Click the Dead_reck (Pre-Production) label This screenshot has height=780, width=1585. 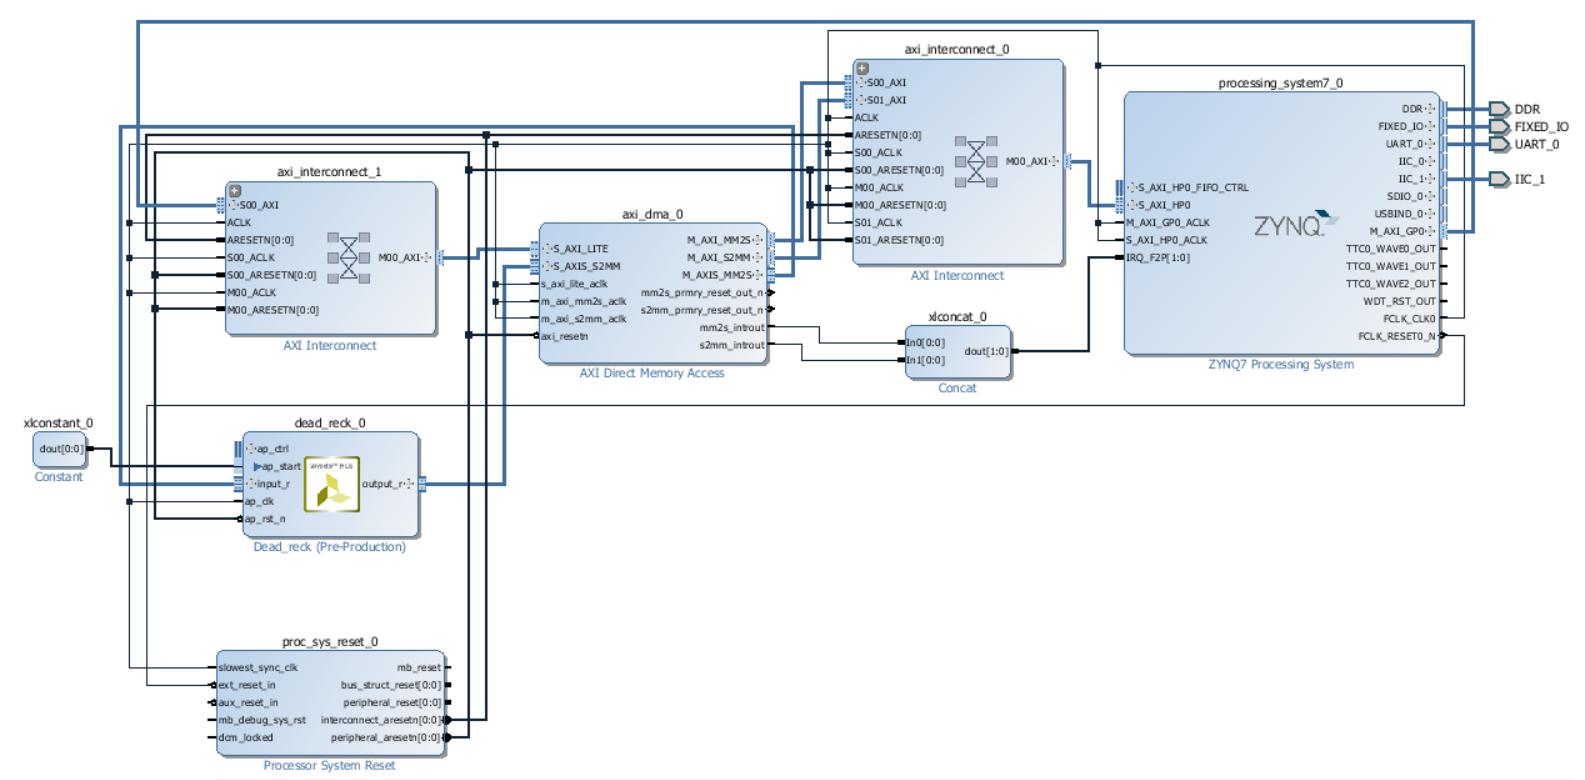[x=329, y=547]
